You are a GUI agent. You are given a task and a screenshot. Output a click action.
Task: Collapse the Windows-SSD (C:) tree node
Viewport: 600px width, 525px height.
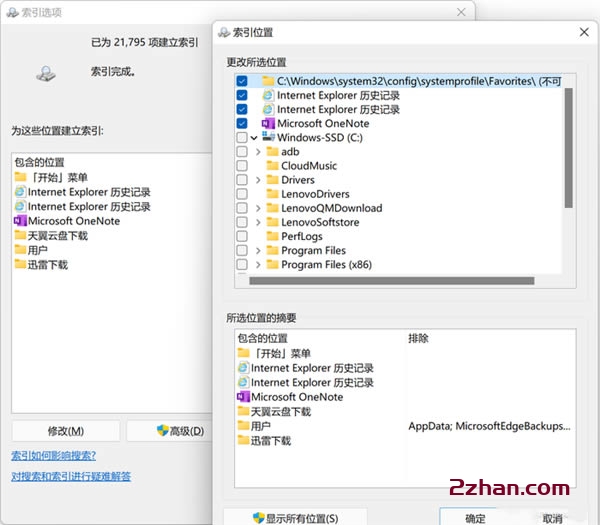click(x=254, y=138)
